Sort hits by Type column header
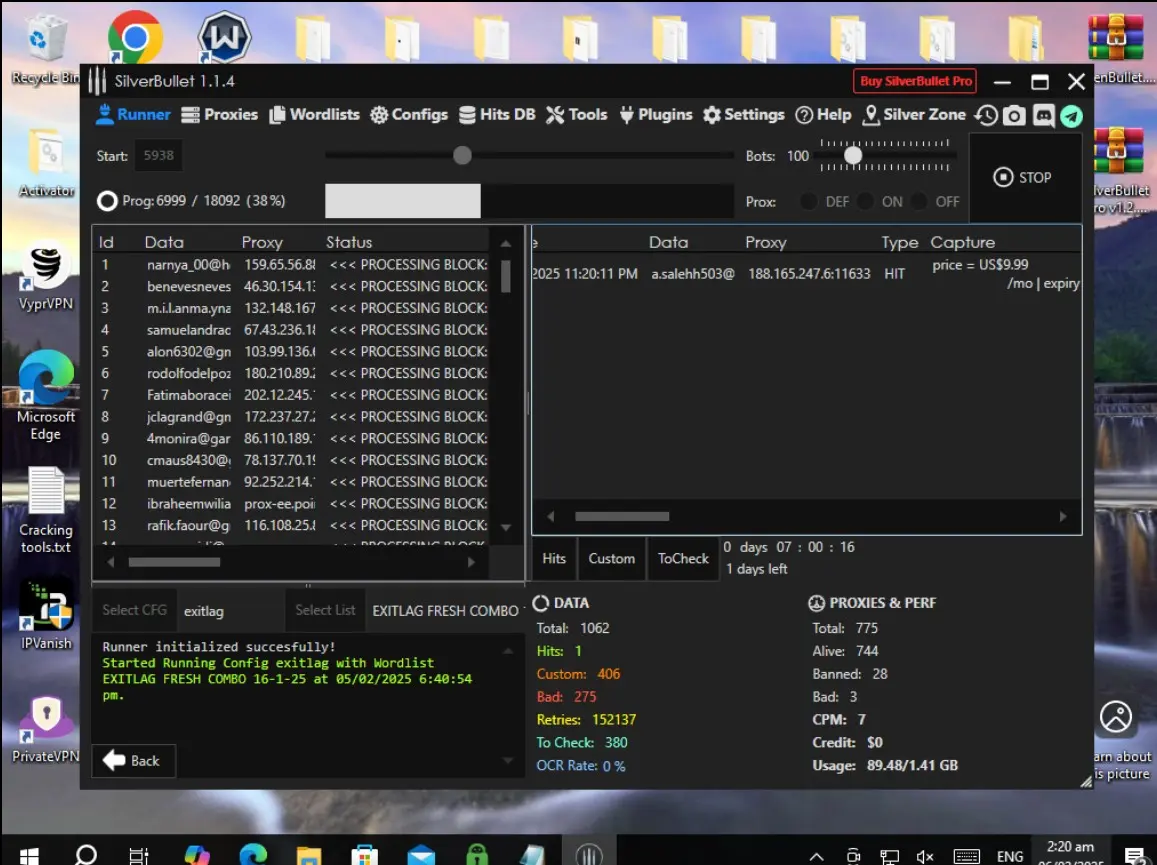1157x865 pixels. [x=899, y=242]
